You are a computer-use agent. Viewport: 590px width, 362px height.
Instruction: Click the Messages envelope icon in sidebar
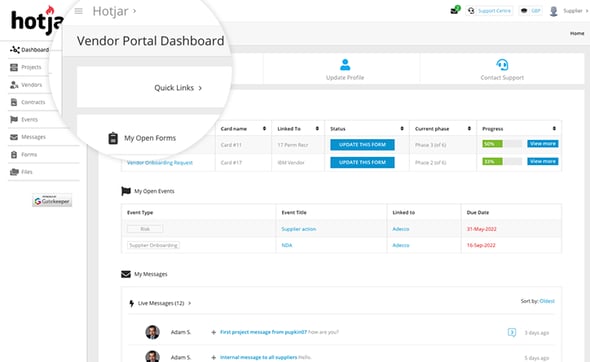(x=14, y=137)
